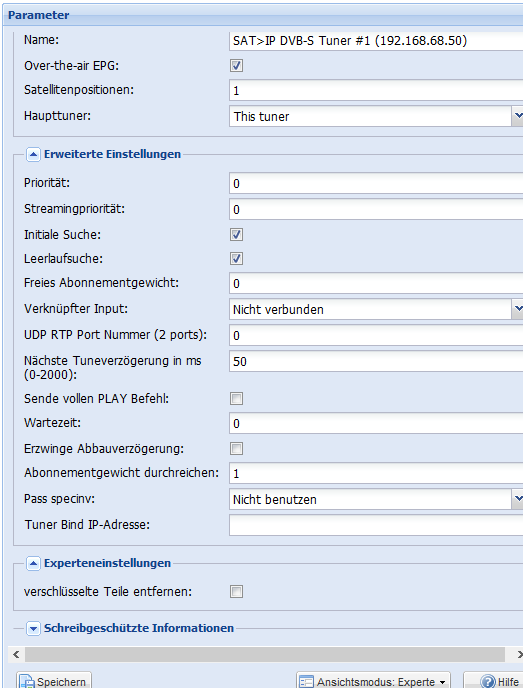Open the Pass specinv dropdown

518,499
